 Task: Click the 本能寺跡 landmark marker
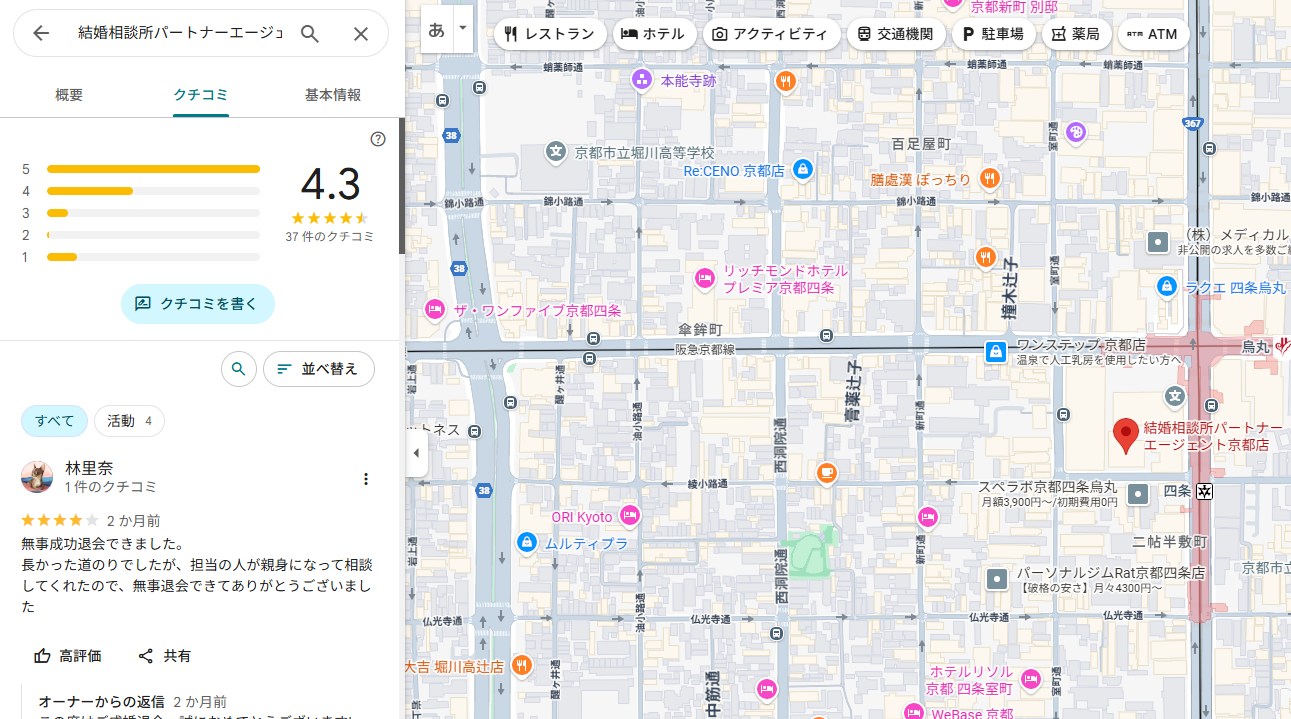coord(642,79)
